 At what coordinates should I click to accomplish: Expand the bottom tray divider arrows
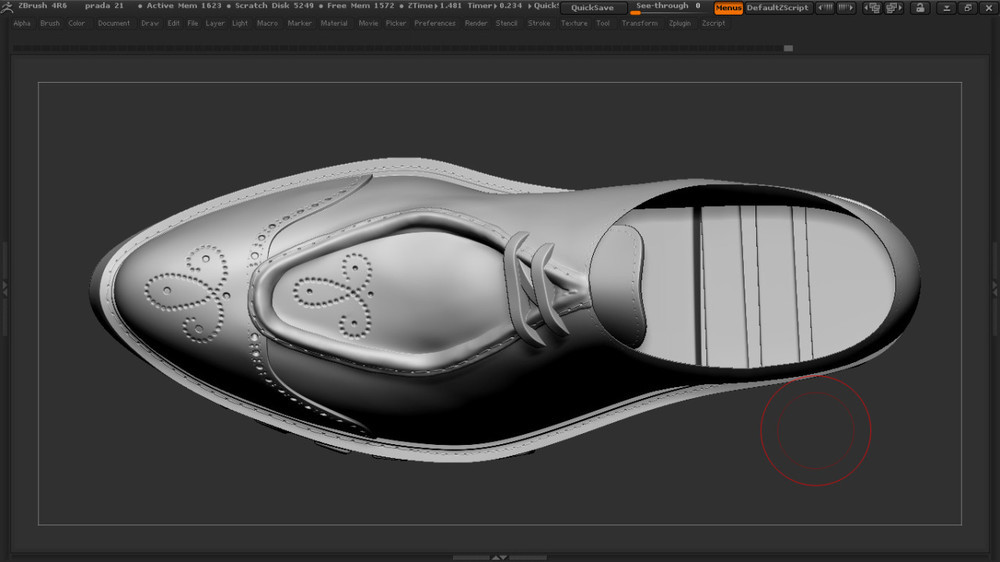pos(500,557)
